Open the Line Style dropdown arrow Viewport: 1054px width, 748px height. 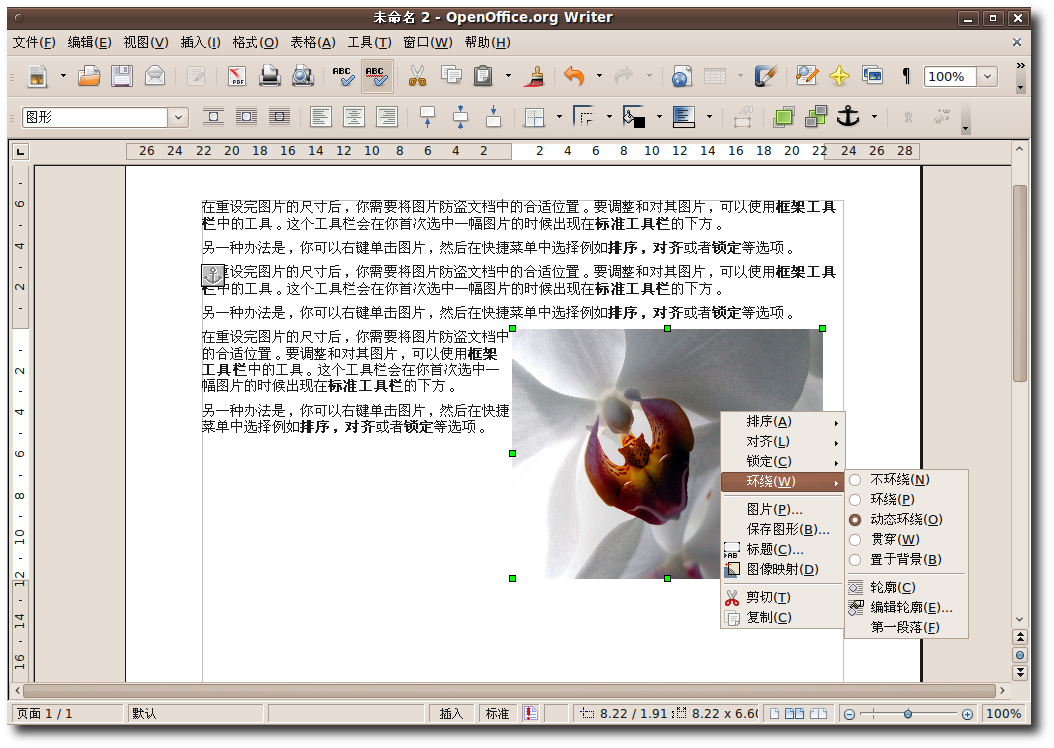[x=609, y=117]
